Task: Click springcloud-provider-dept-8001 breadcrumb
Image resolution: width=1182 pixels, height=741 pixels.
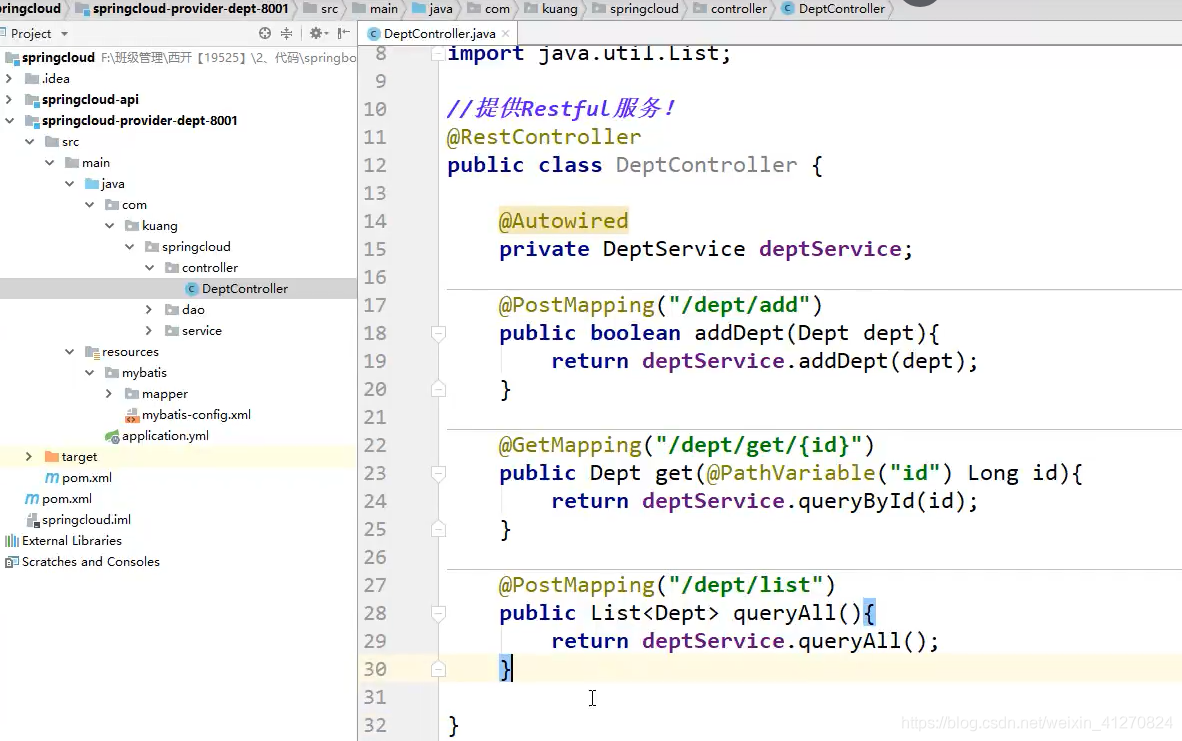Action: click(x=182, y=9)
